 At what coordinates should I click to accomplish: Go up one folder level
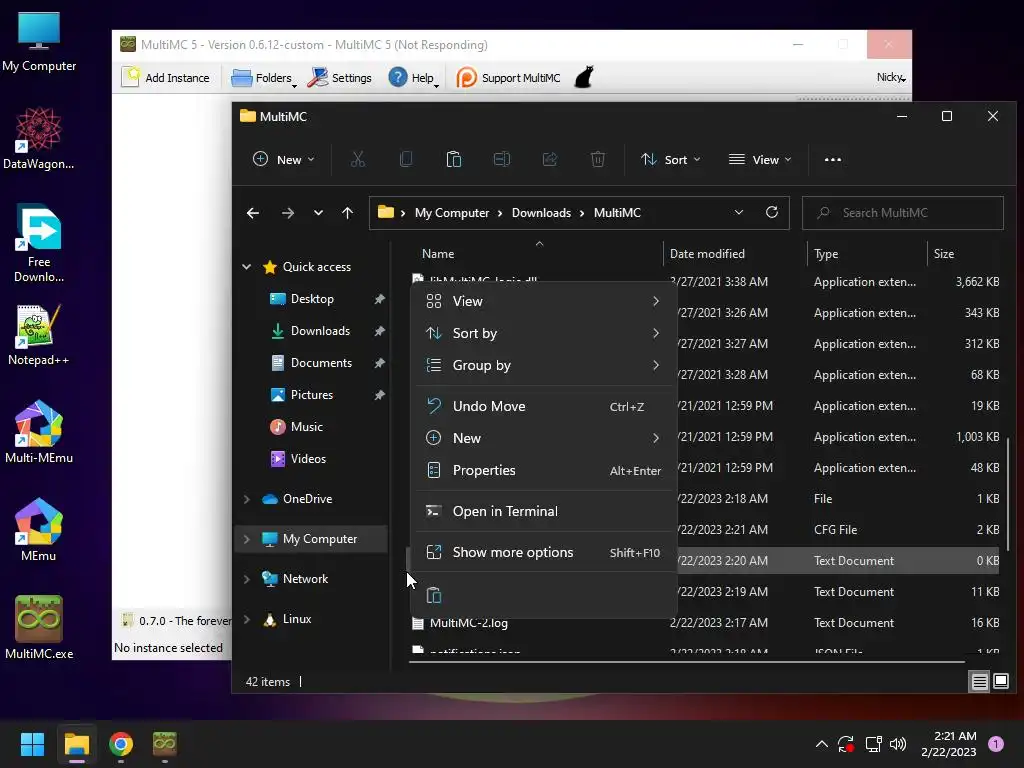(x=347, y=213)
